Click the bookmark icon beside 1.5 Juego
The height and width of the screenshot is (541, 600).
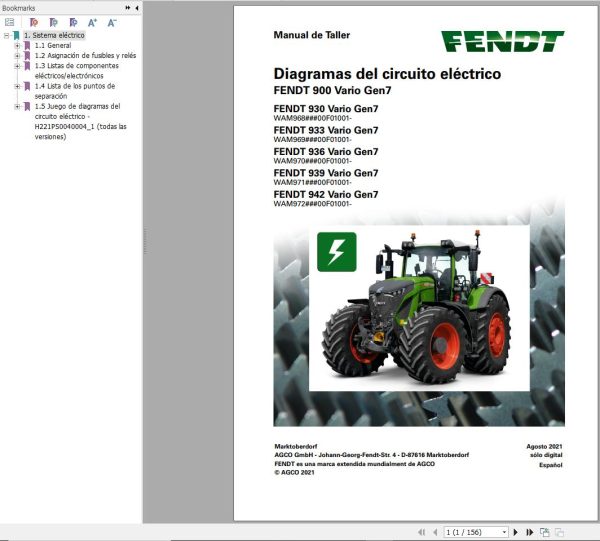click(27, 106)
